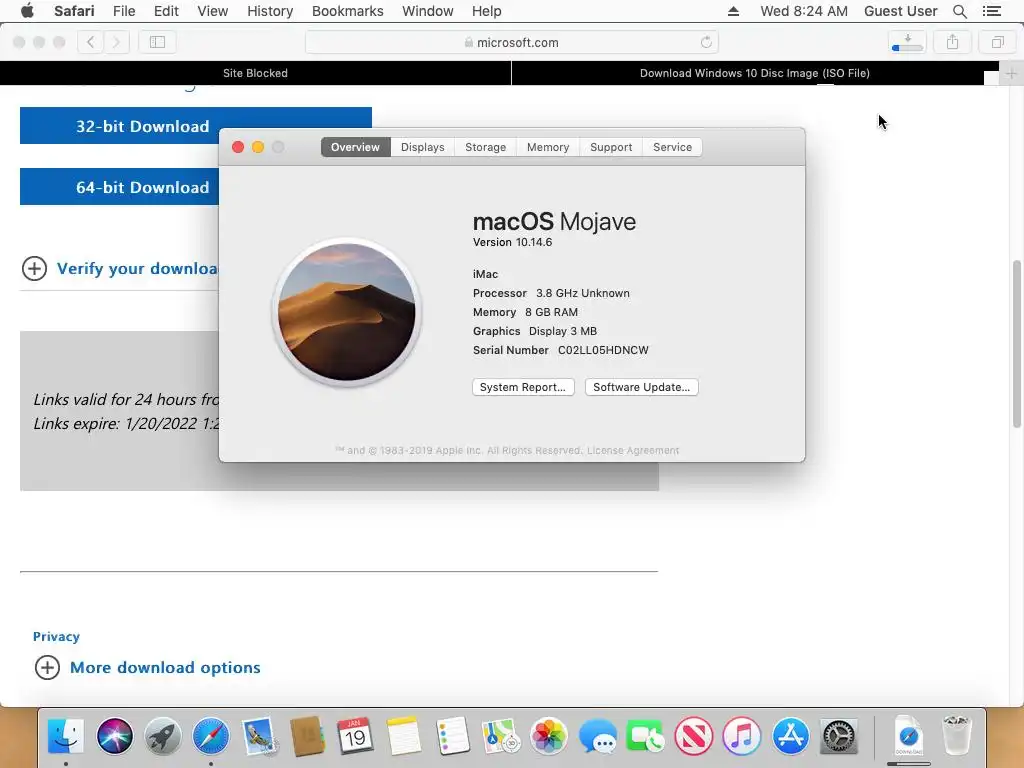Image resolution: width=1024 pixels, height=768 pixels.
Task: Click the eject icon in menu bar
Action: click(733, 11)
